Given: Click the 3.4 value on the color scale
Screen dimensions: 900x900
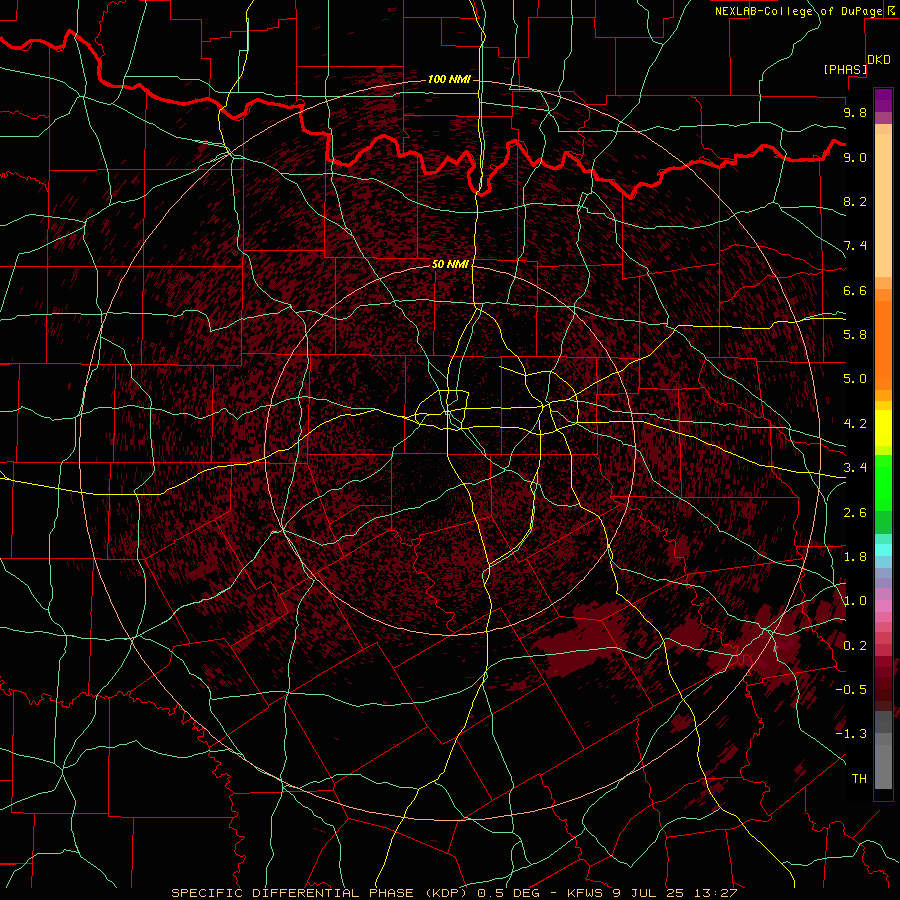Looking at the screenshot, I should 855,468.
